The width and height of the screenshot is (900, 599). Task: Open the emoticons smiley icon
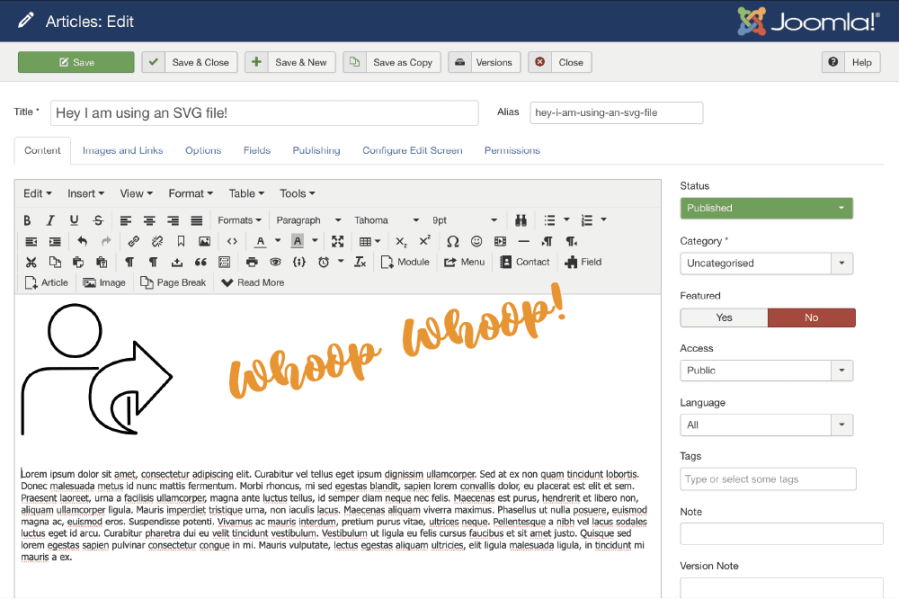[x=476, y=241]
